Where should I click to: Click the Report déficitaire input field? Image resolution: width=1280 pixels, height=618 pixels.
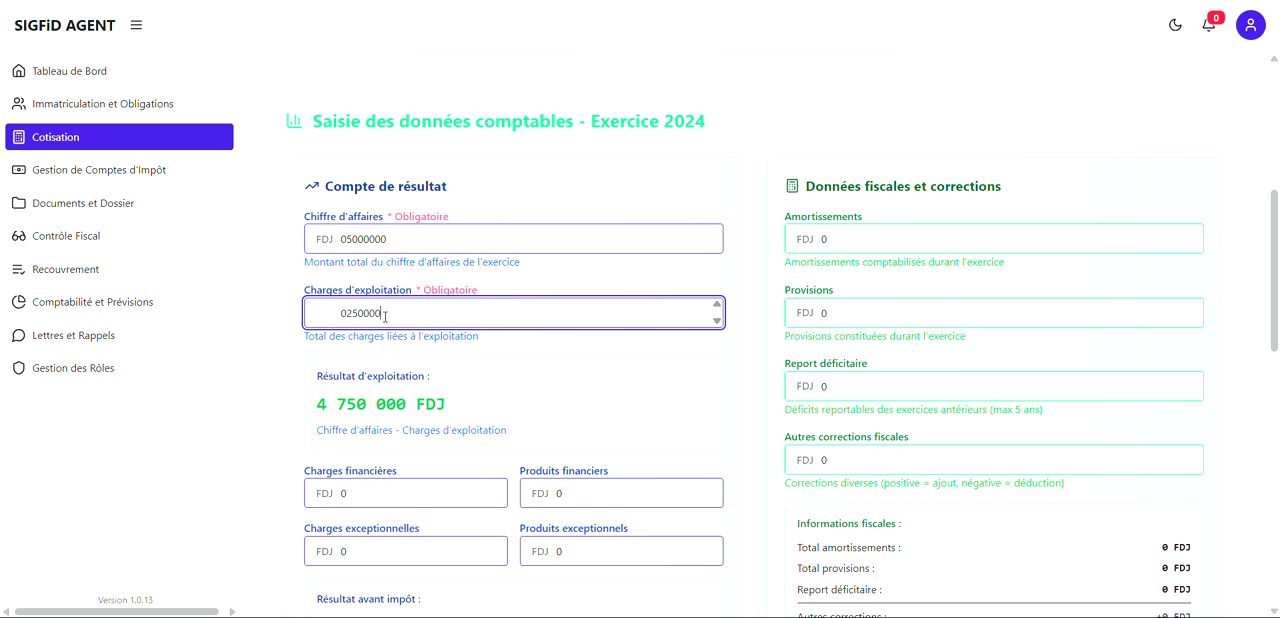(x=993, y=386)
